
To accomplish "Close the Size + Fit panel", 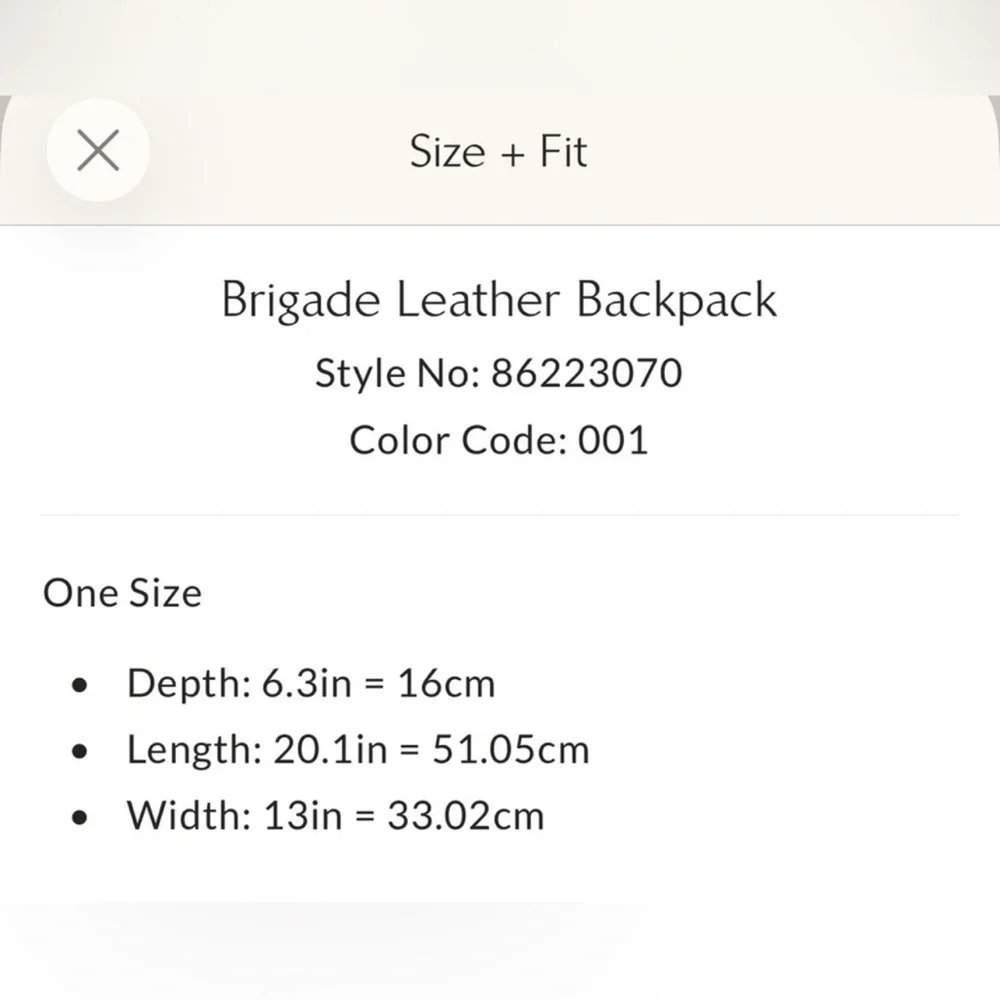I will click(x=98, y=151).
